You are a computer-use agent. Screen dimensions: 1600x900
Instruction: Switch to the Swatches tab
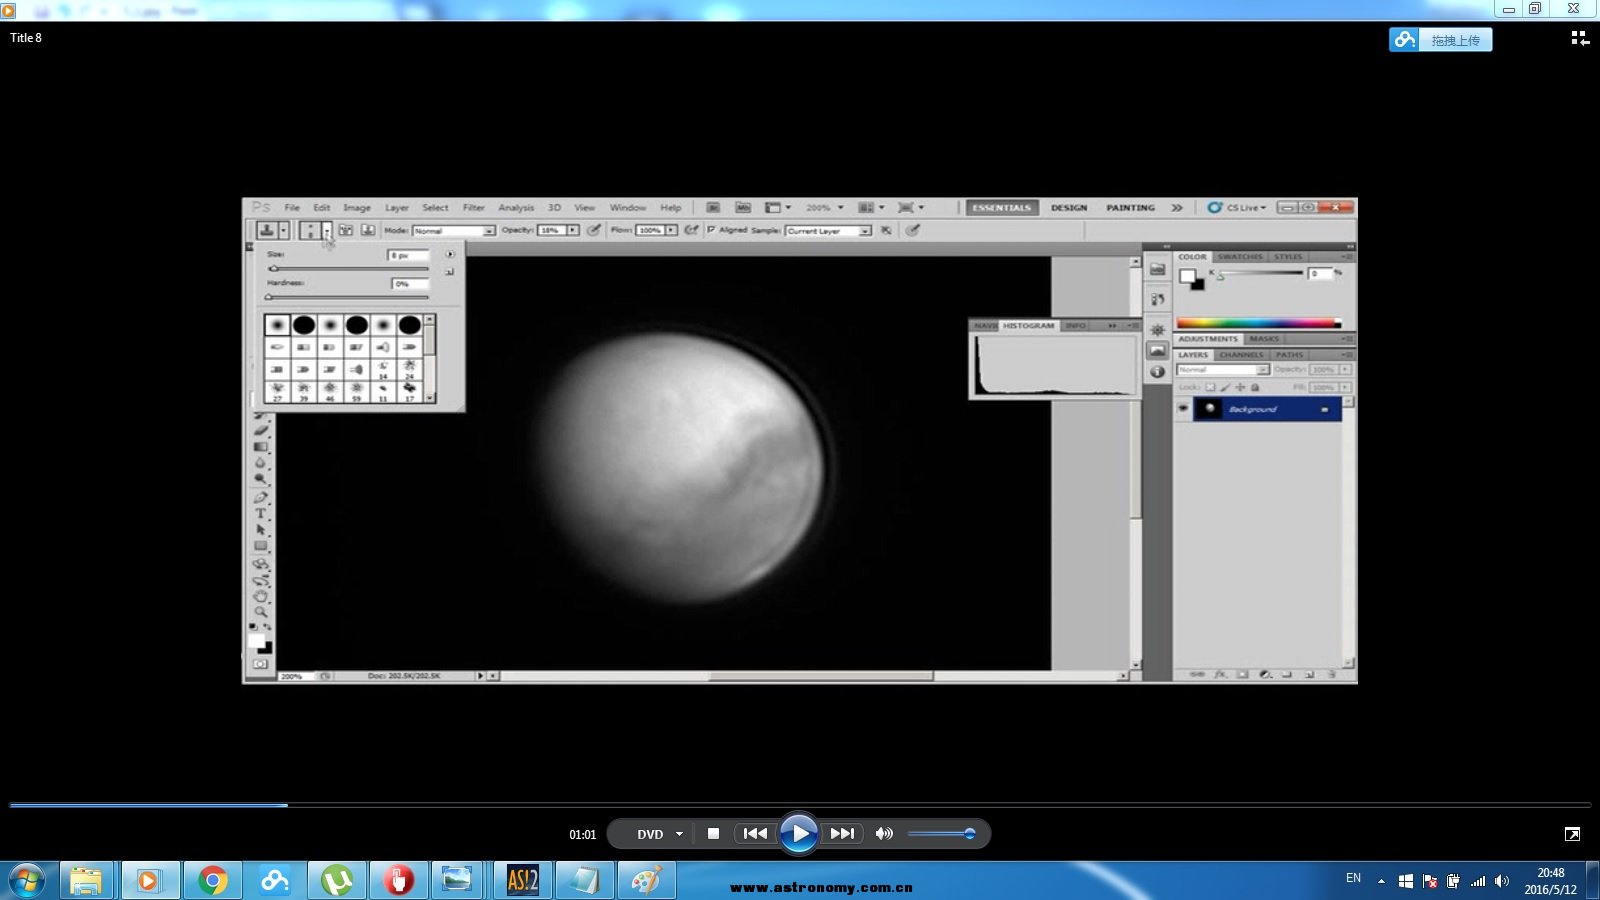(1240, 257)
